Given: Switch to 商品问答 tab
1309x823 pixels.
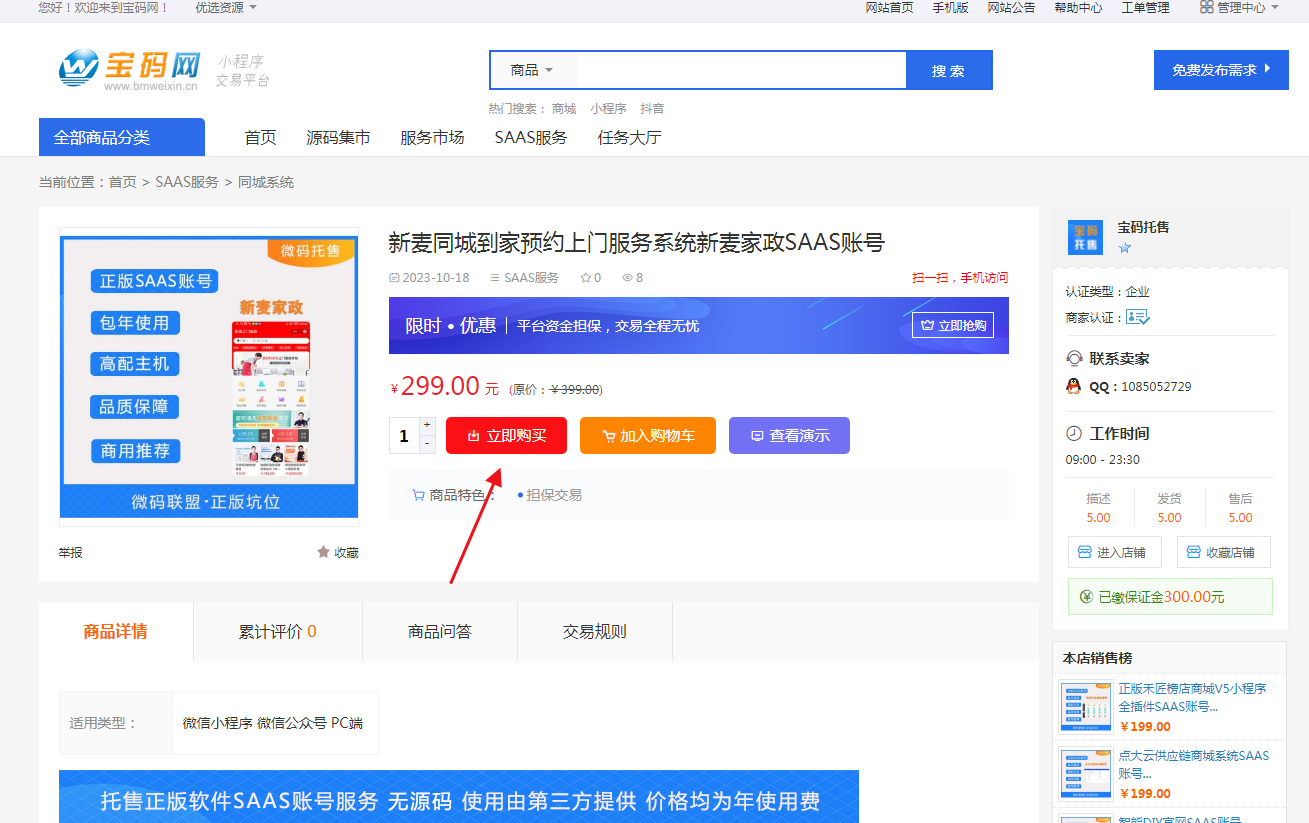Looking at the screenshot, I should pyautogui.click(x=440, y=631).
